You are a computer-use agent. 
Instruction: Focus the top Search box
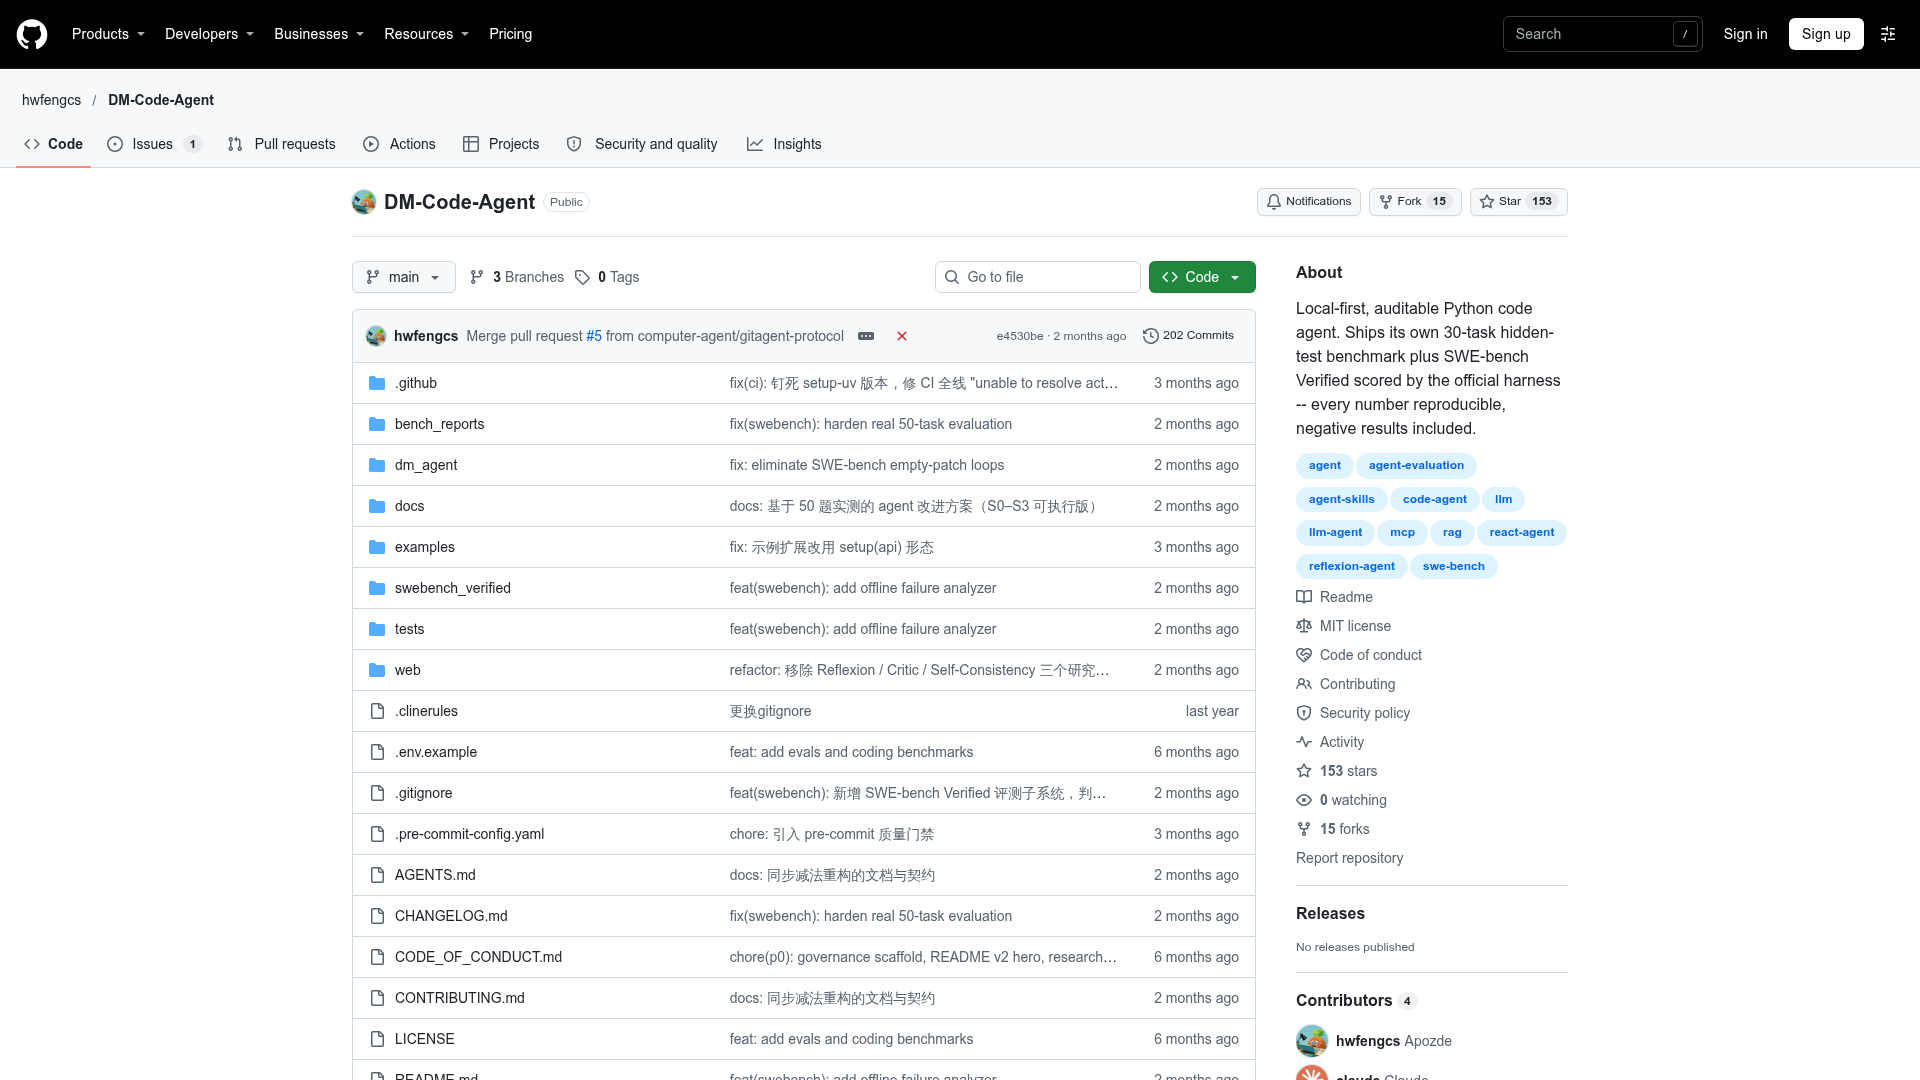(1602, 34)
